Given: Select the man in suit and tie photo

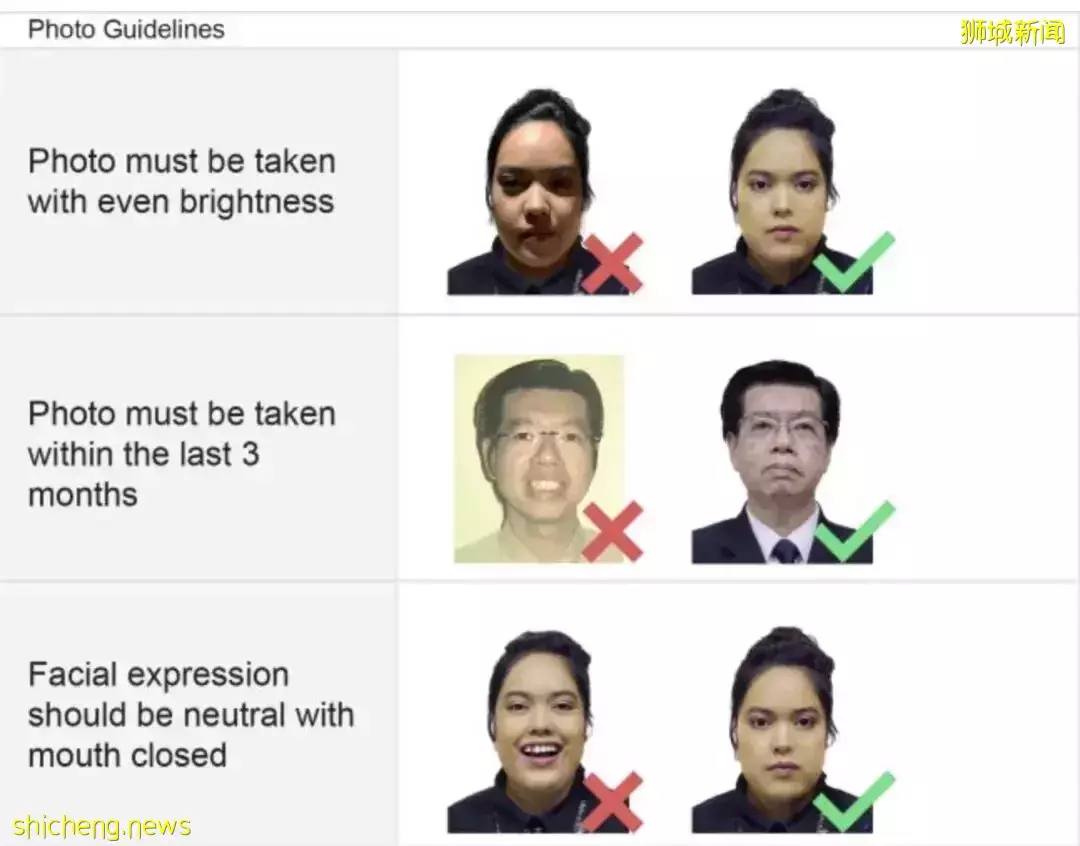Looking at the screenshot, I should click(782, 461).
